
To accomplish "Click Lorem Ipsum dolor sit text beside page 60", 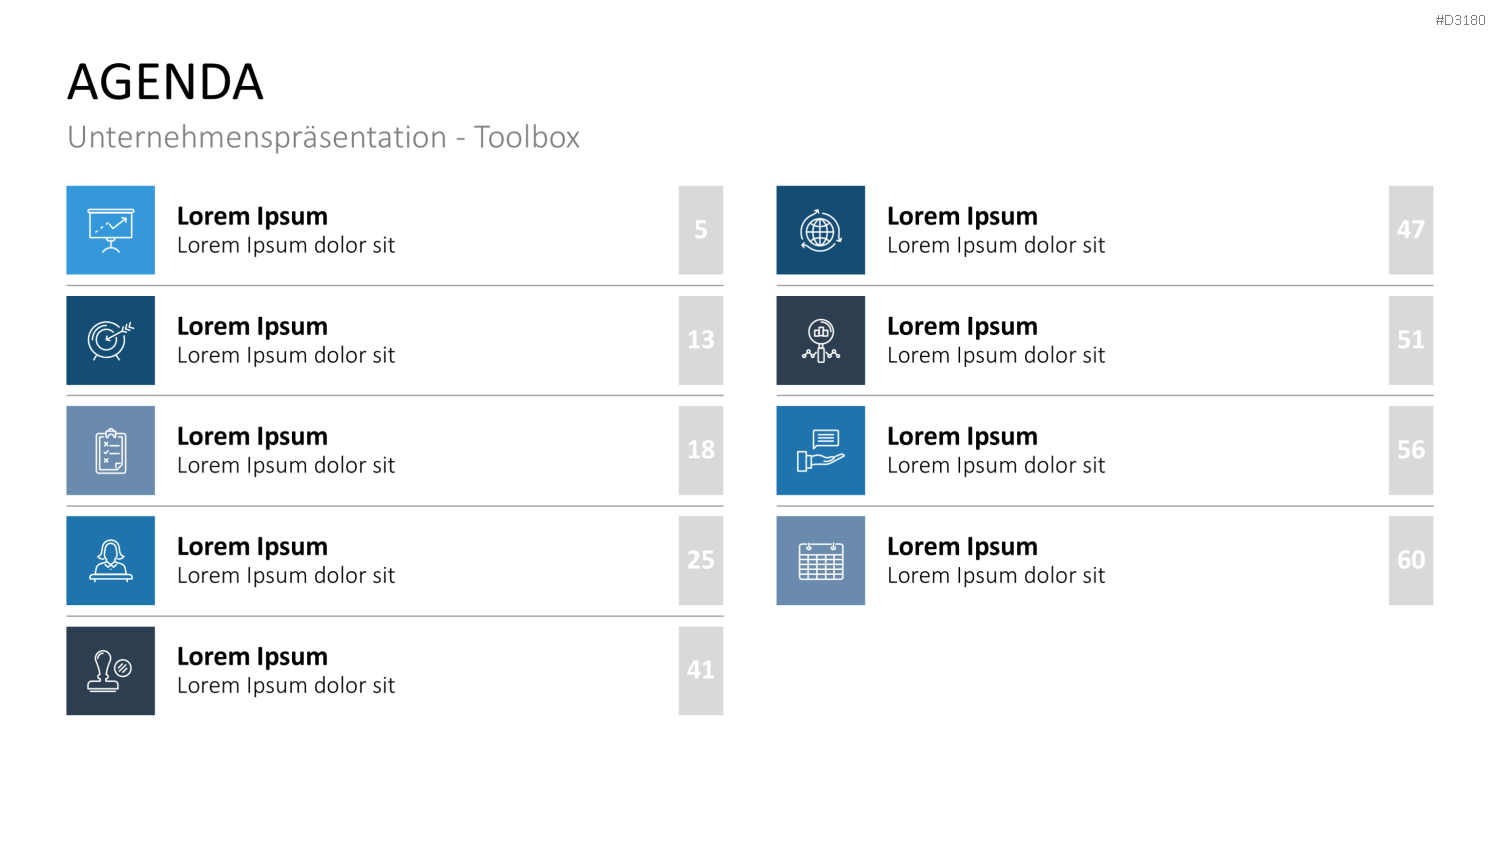I will pyautogui.click(x=996, y=575).
